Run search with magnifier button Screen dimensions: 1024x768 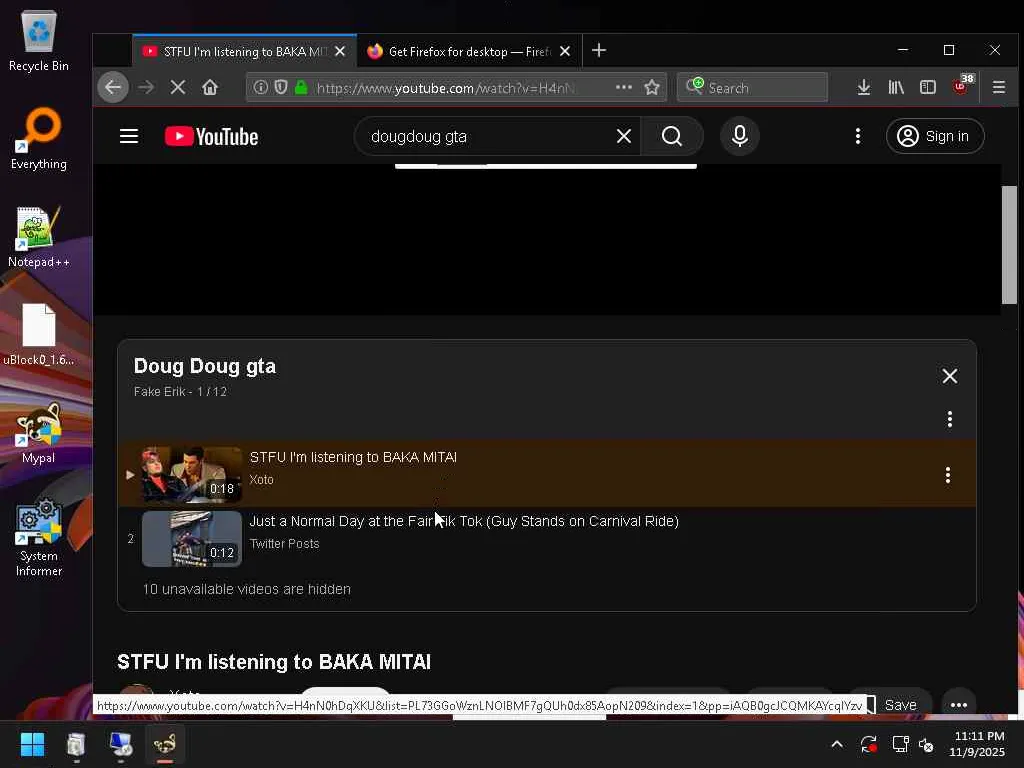(x=672, y=136)
